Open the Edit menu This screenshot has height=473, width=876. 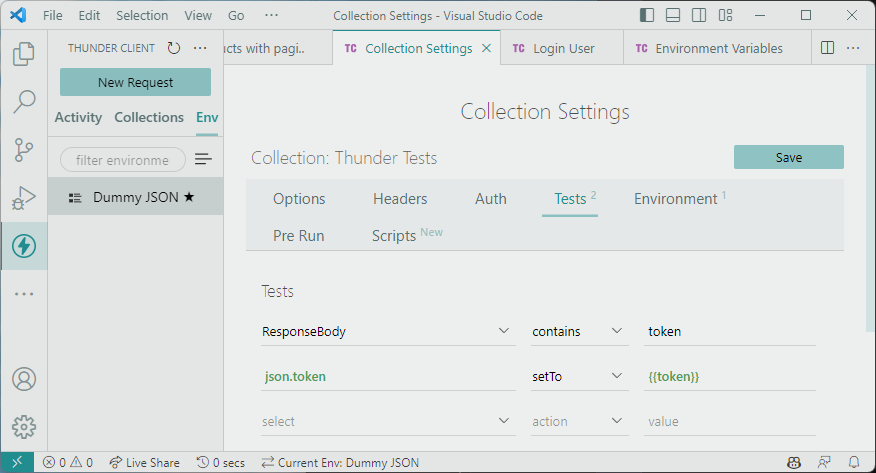click(89, 15)
